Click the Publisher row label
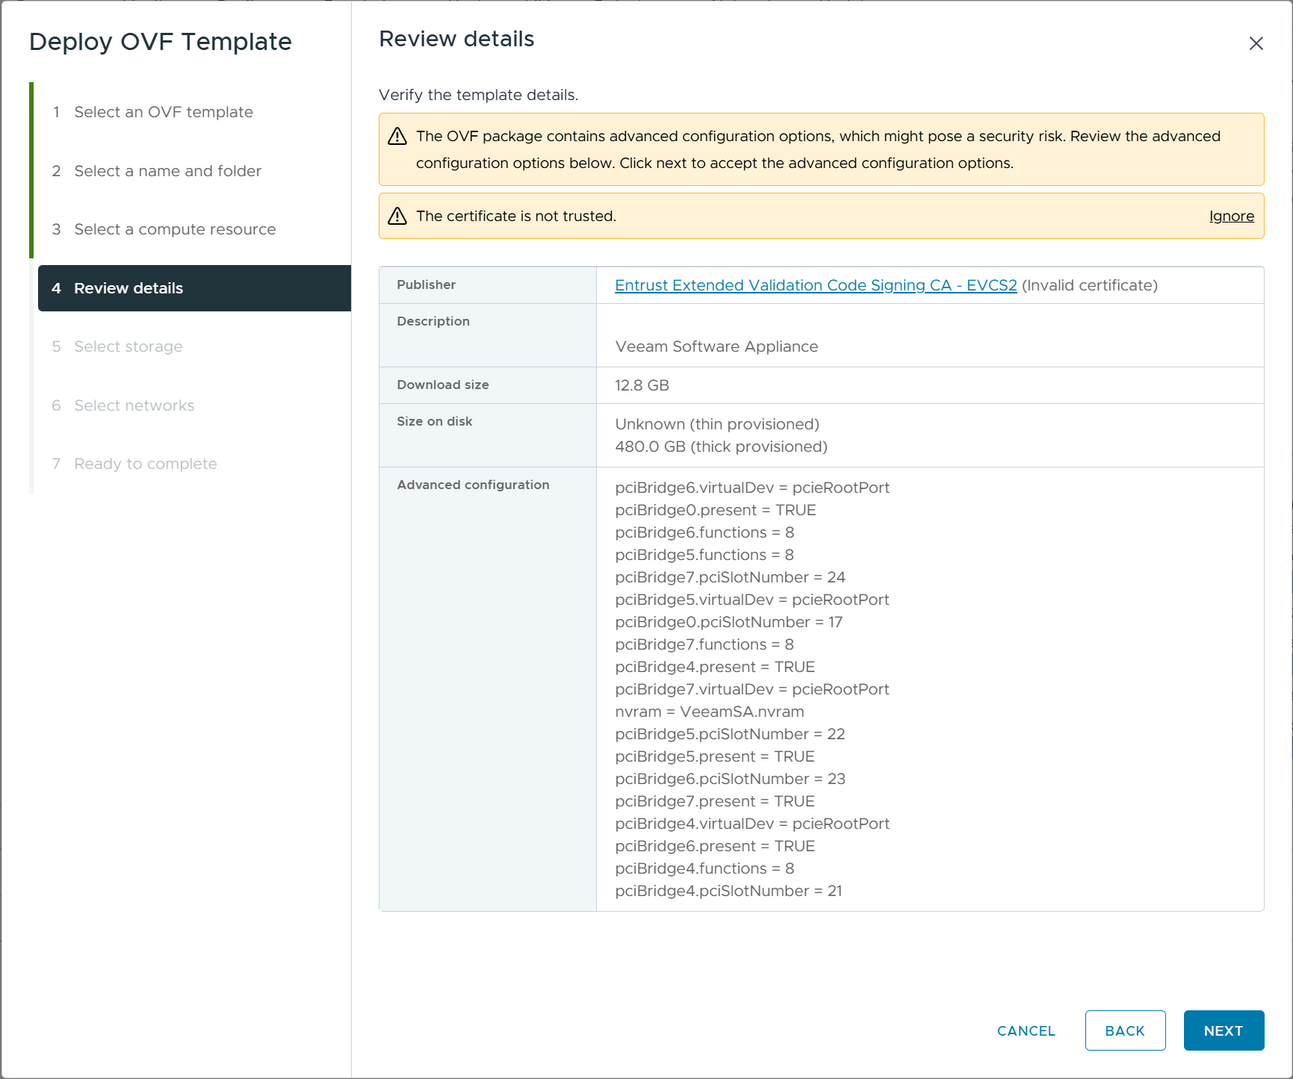This screenshot has height=1079, width=1293. click(426, 285)
